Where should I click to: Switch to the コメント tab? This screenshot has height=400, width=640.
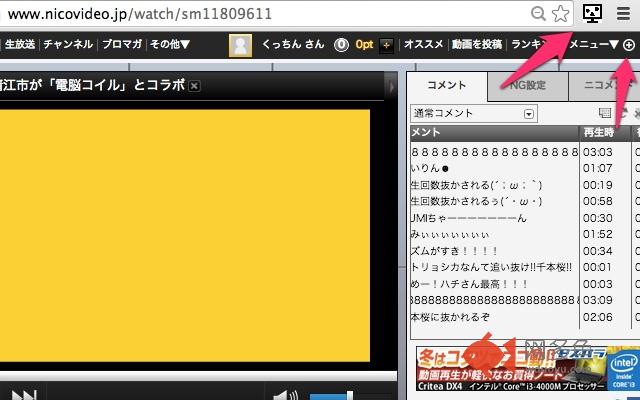(x=447, y=85)
